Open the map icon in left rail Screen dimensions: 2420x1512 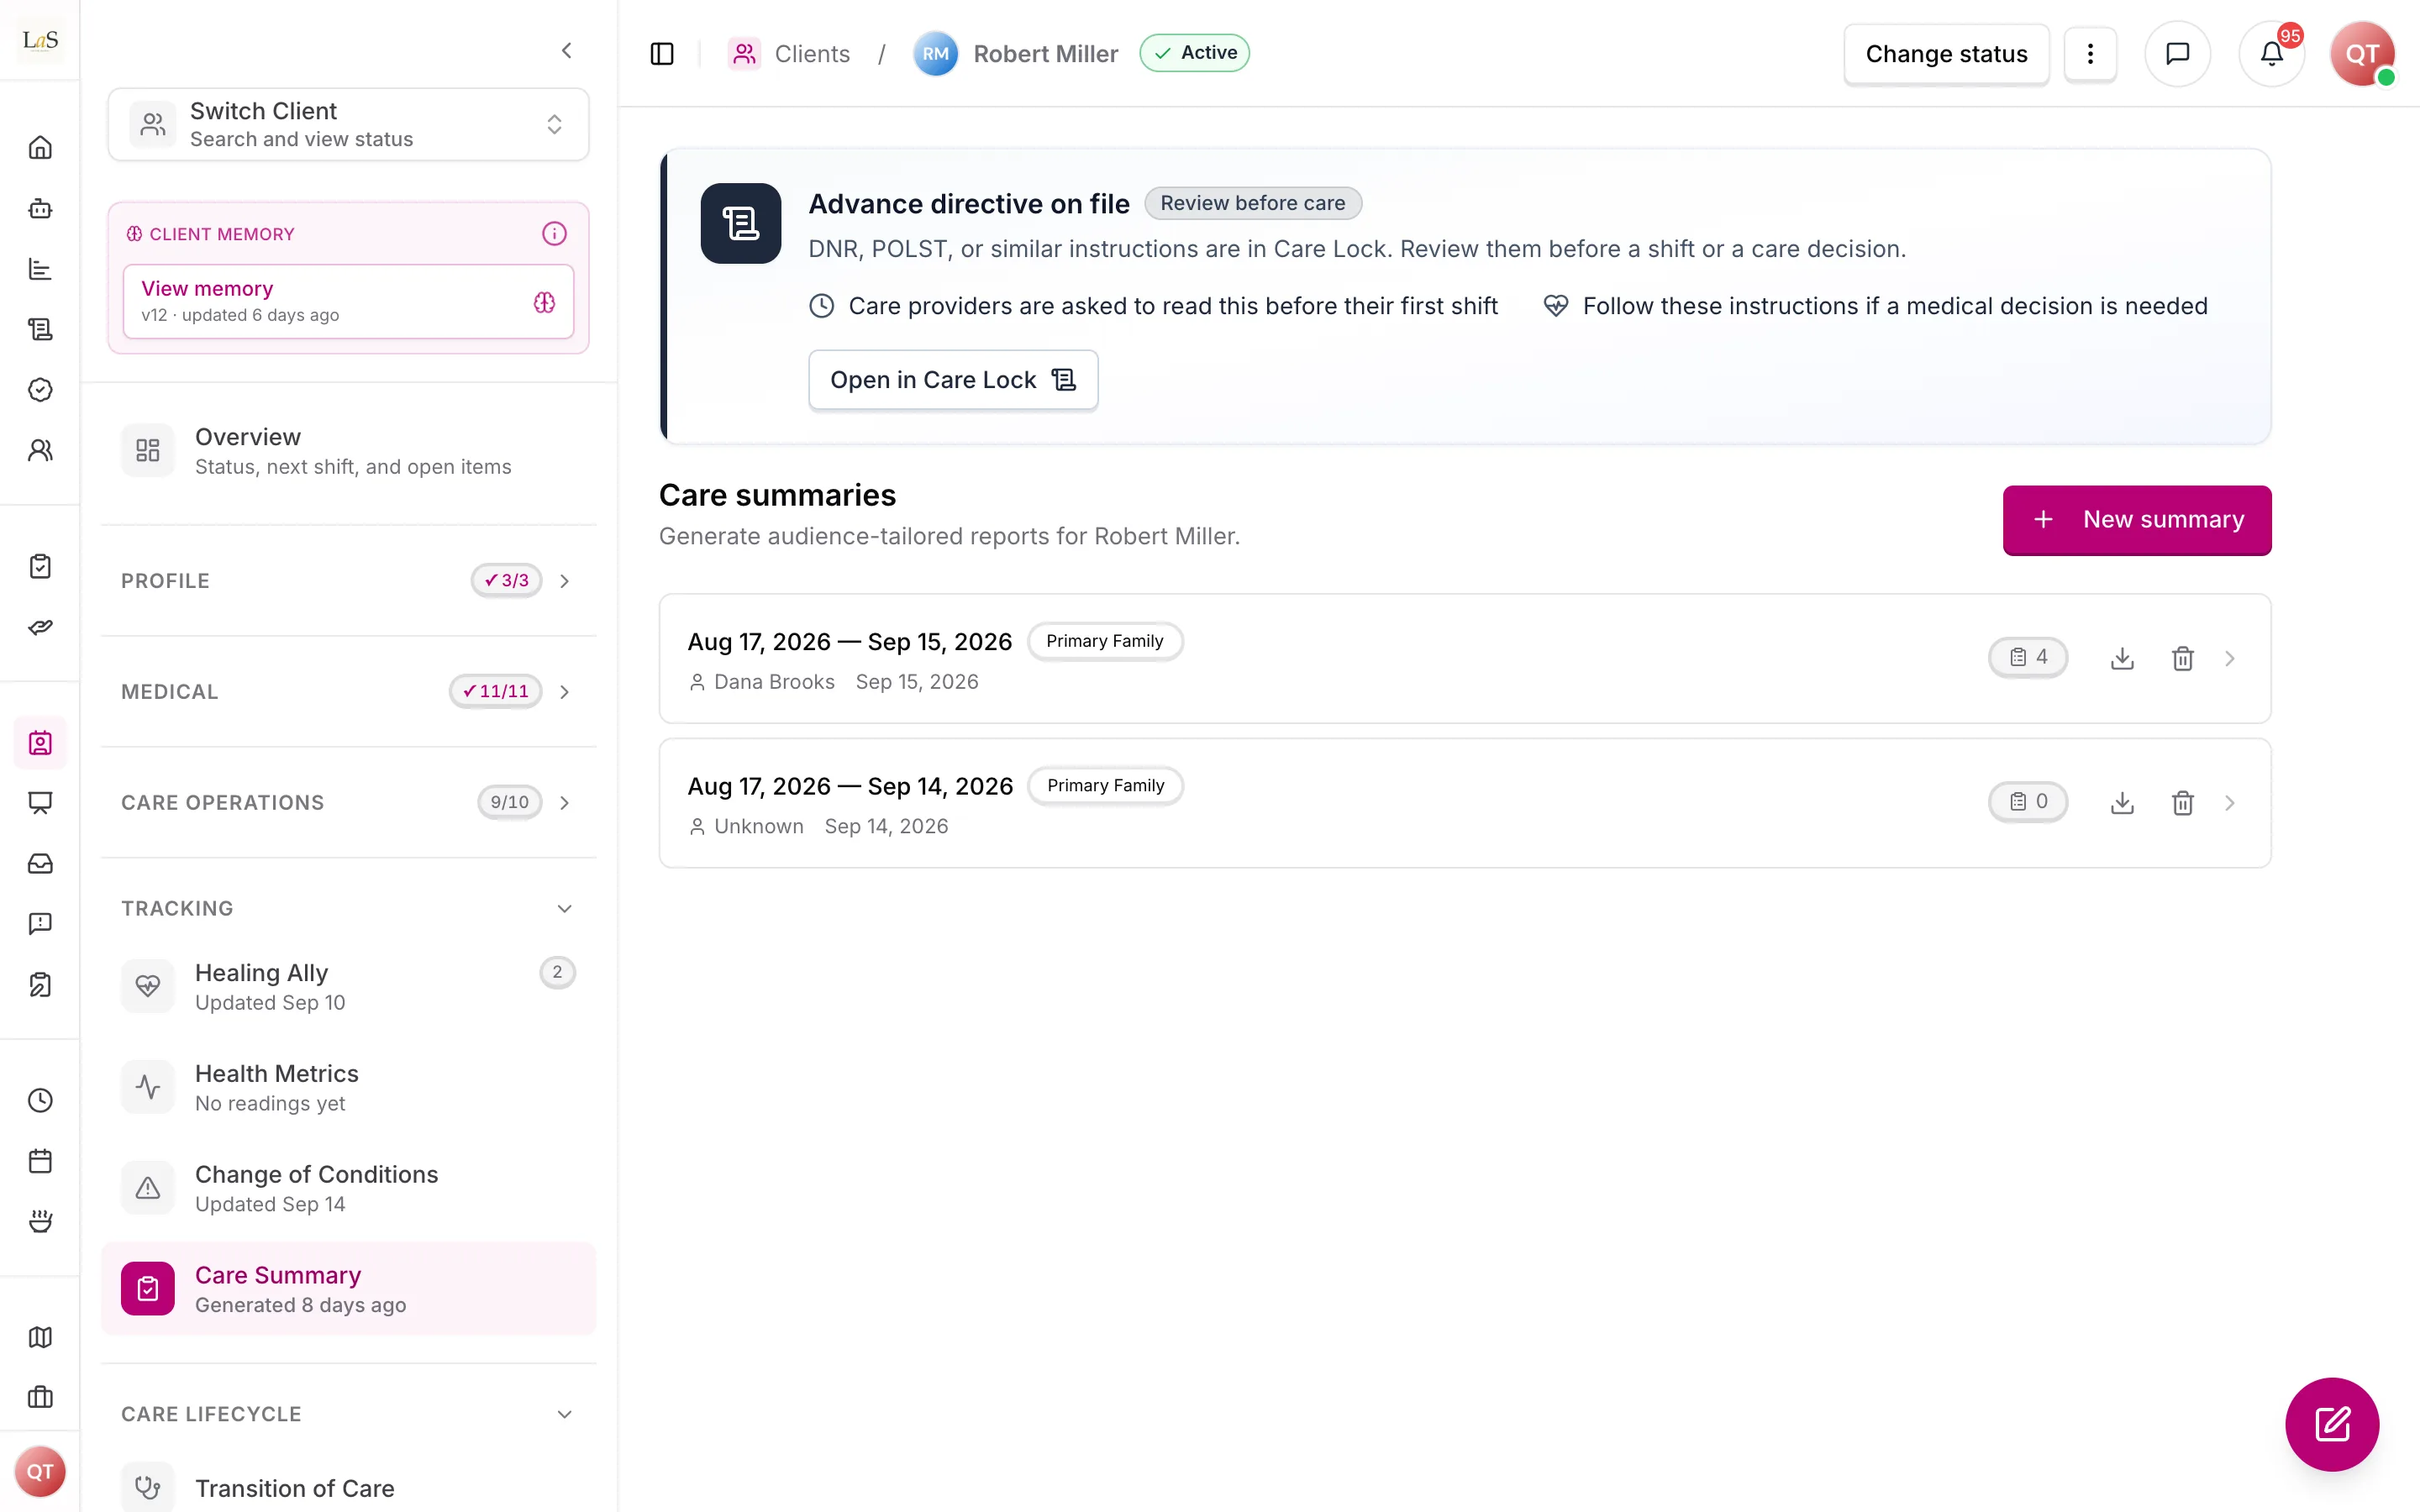coord(40,1337)
